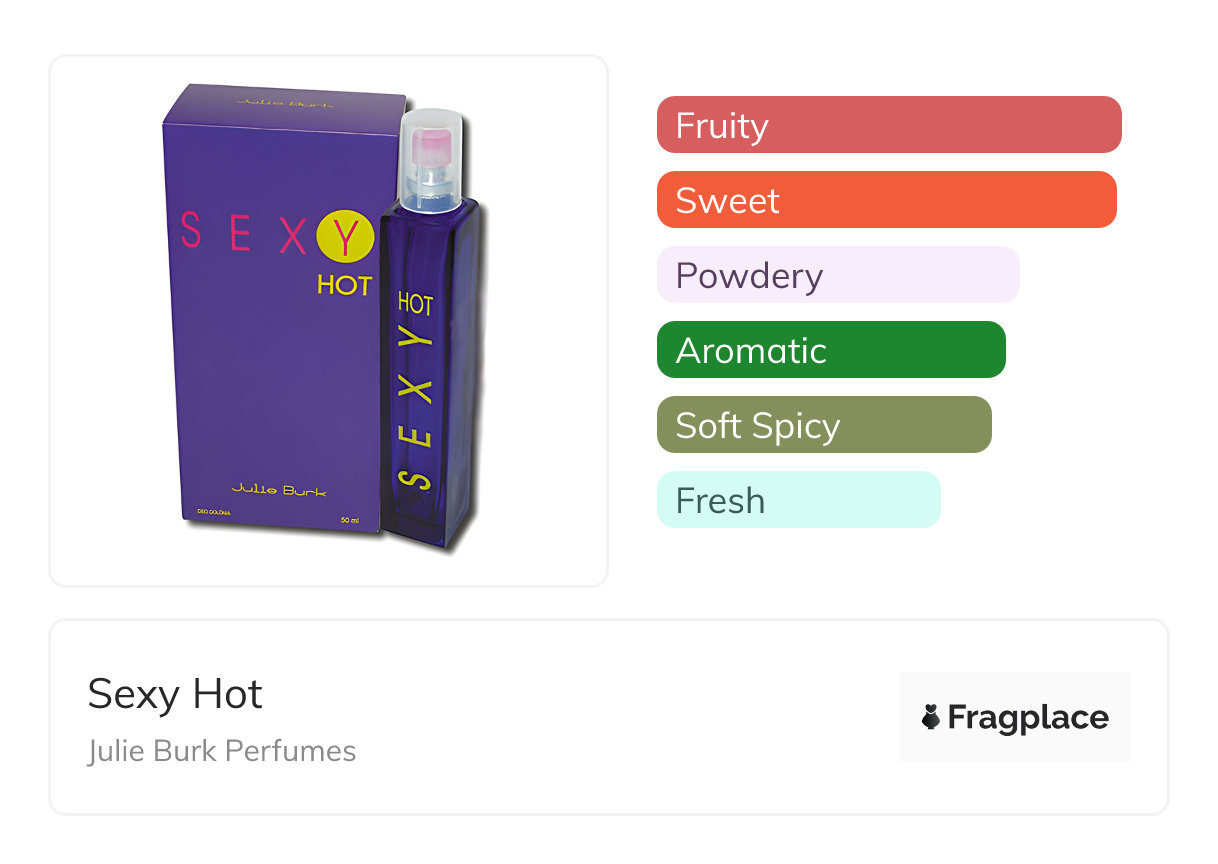This screenshot has height=864, width=1218.
Task: Click the Fragplace wordmark text
Action: tap(1028, 717)
